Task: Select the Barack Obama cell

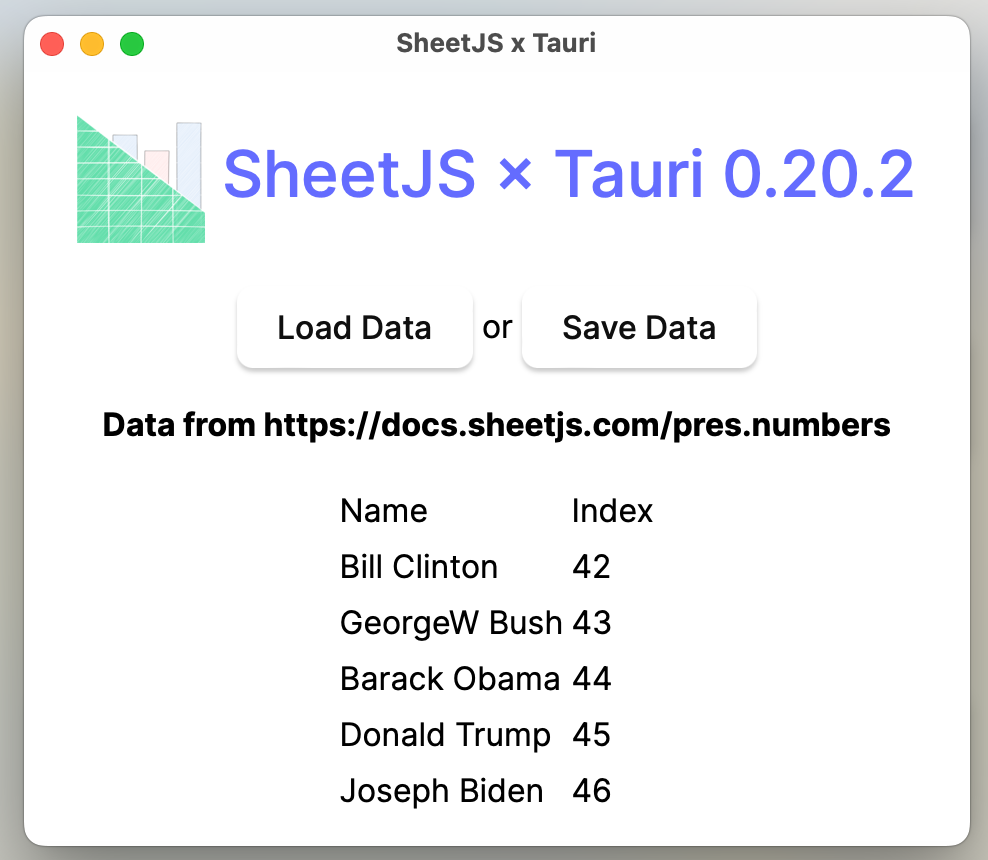Action: pos(450,679)
